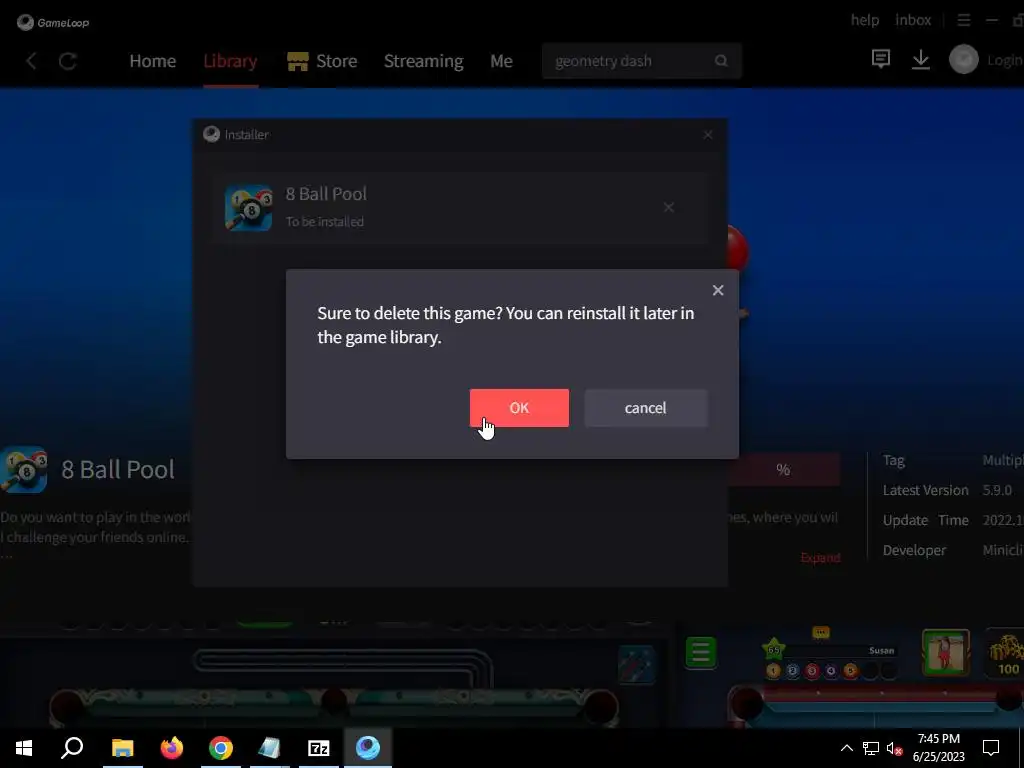The width and height of the screenshot is (1024, 768).
Task: Click the 'Developer' label
Action: pyautogui.click(x=914, y=550)
